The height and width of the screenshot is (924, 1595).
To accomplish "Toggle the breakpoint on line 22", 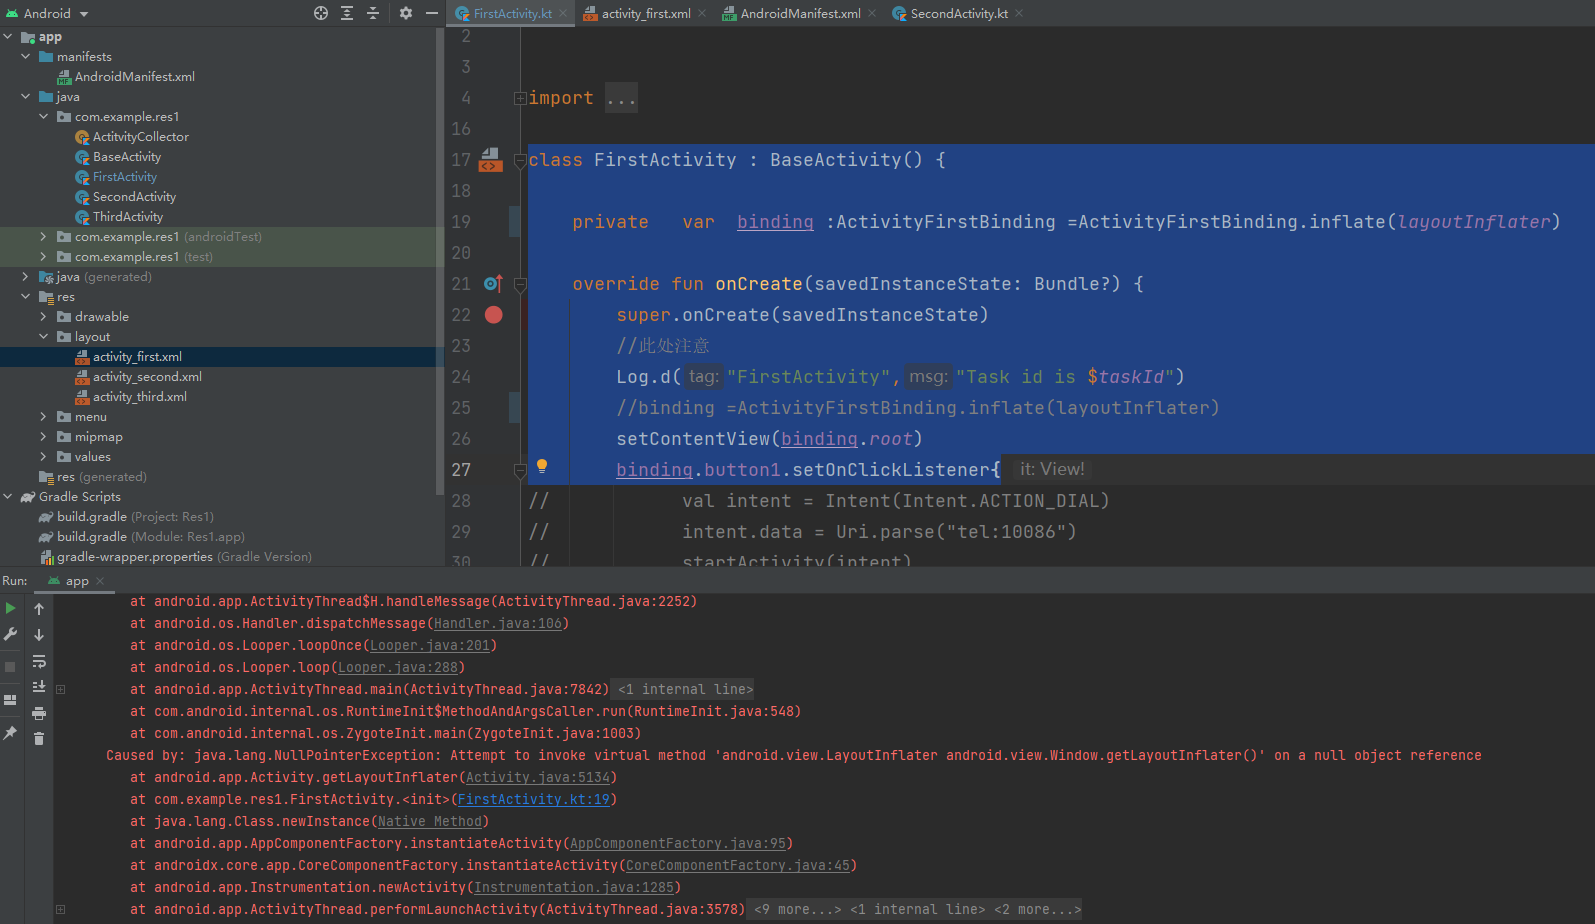I will coord(493,315).
